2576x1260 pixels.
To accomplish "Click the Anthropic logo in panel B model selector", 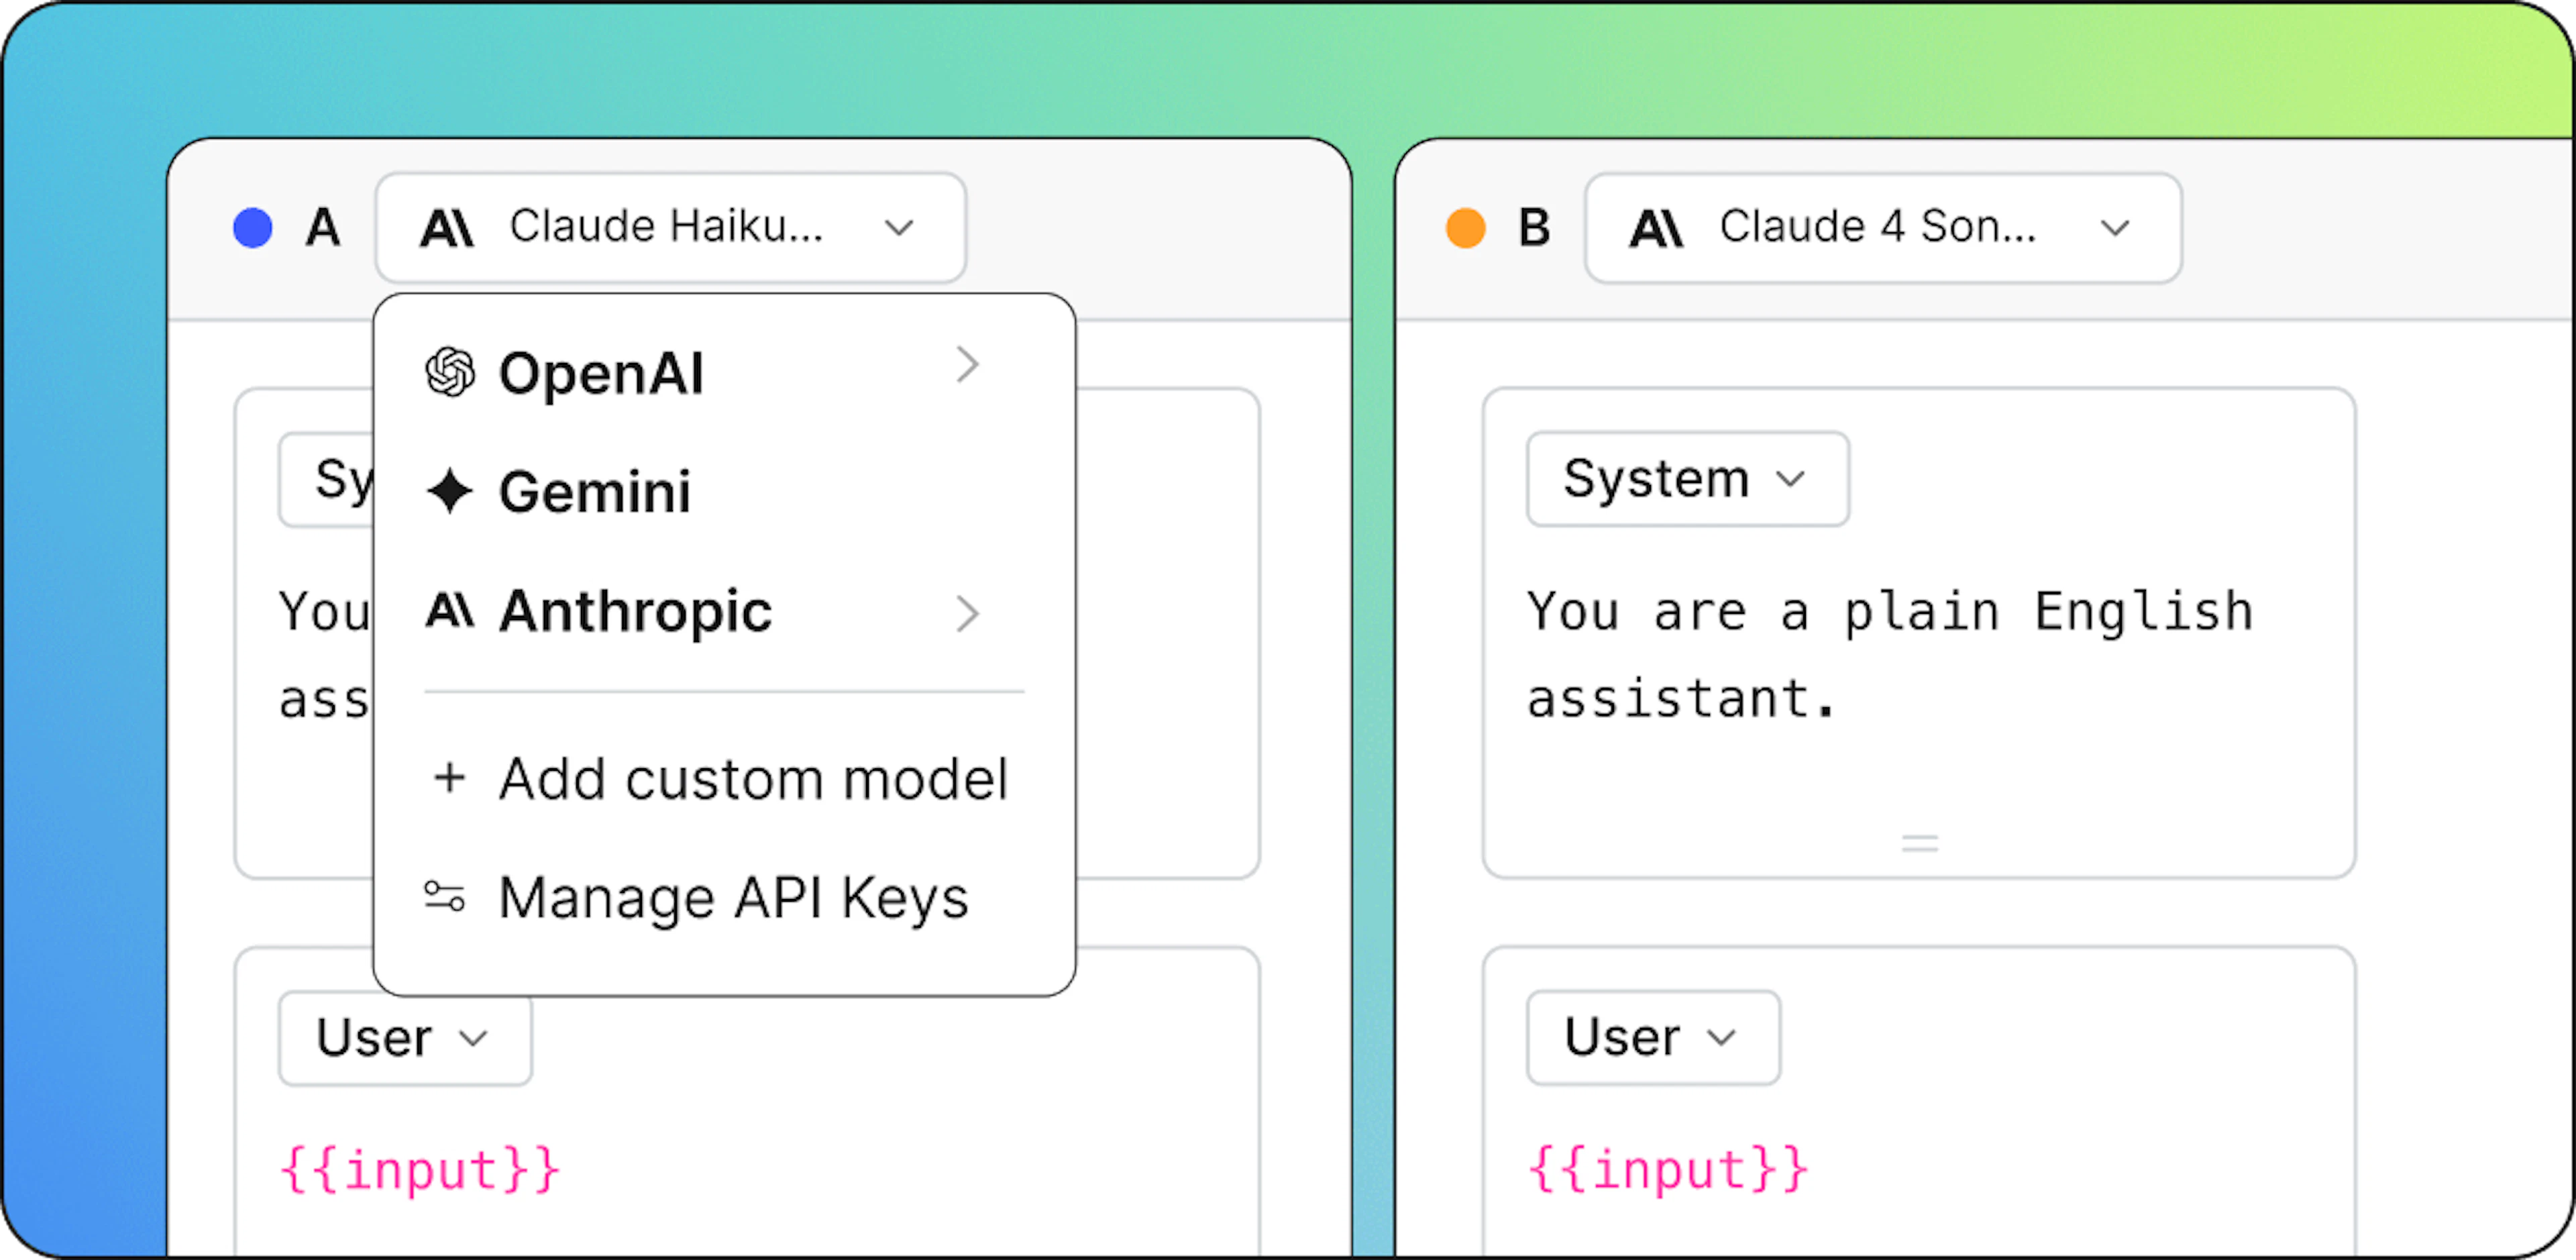I will (x=1657, y=228).
